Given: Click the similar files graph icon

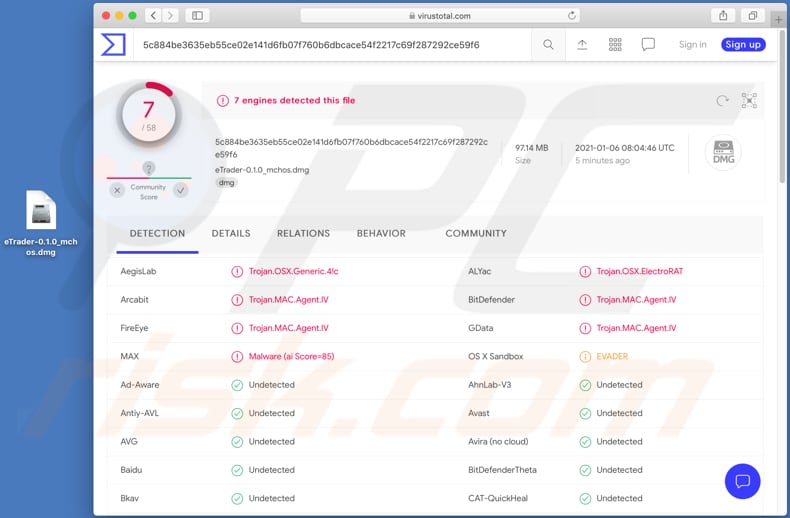Looking at the screenshot, I should 749,101.
